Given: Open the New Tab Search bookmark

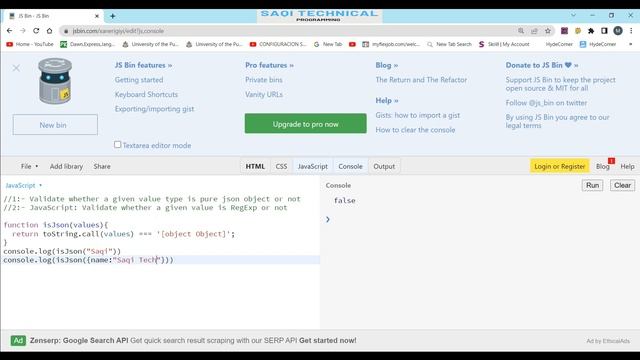Looking at the screenshot, I should 449,44.
